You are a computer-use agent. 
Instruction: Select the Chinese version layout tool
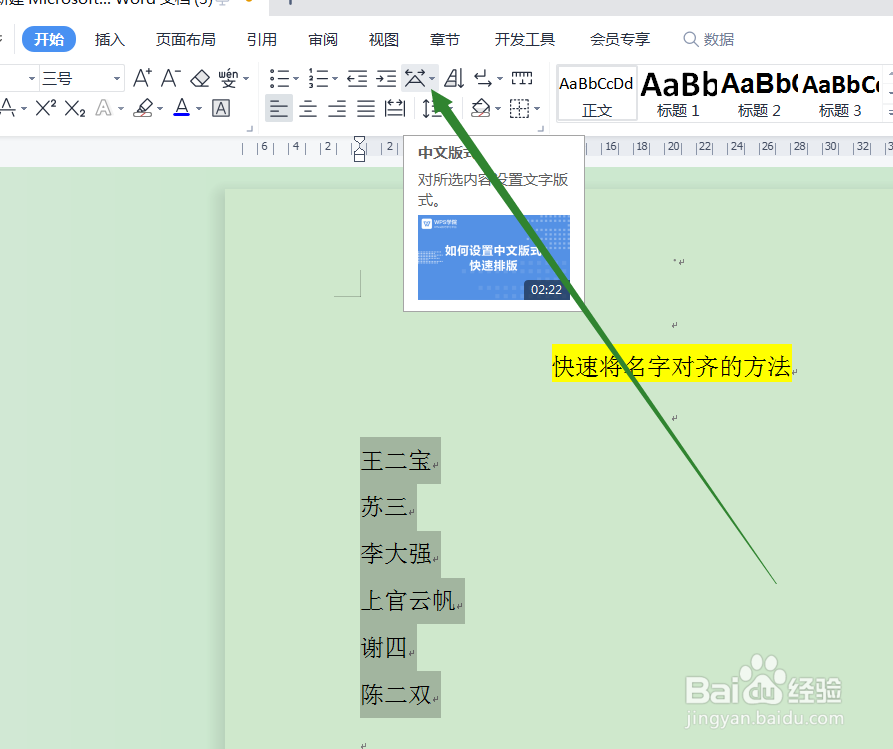tap(416, 78)
